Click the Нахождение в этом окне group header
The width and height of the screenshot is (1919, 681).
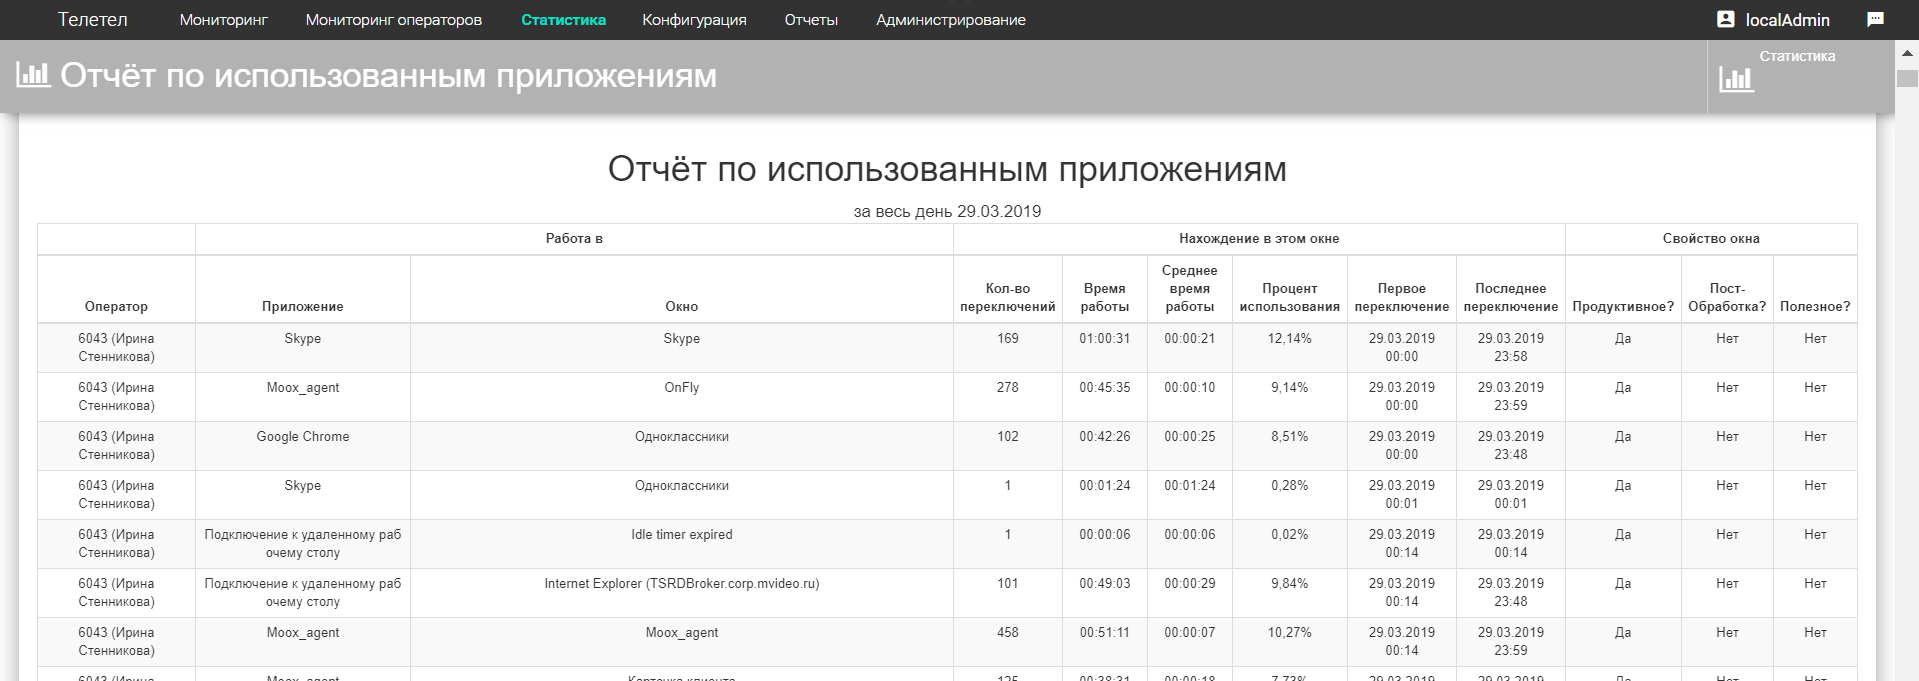pos(1259,238)
